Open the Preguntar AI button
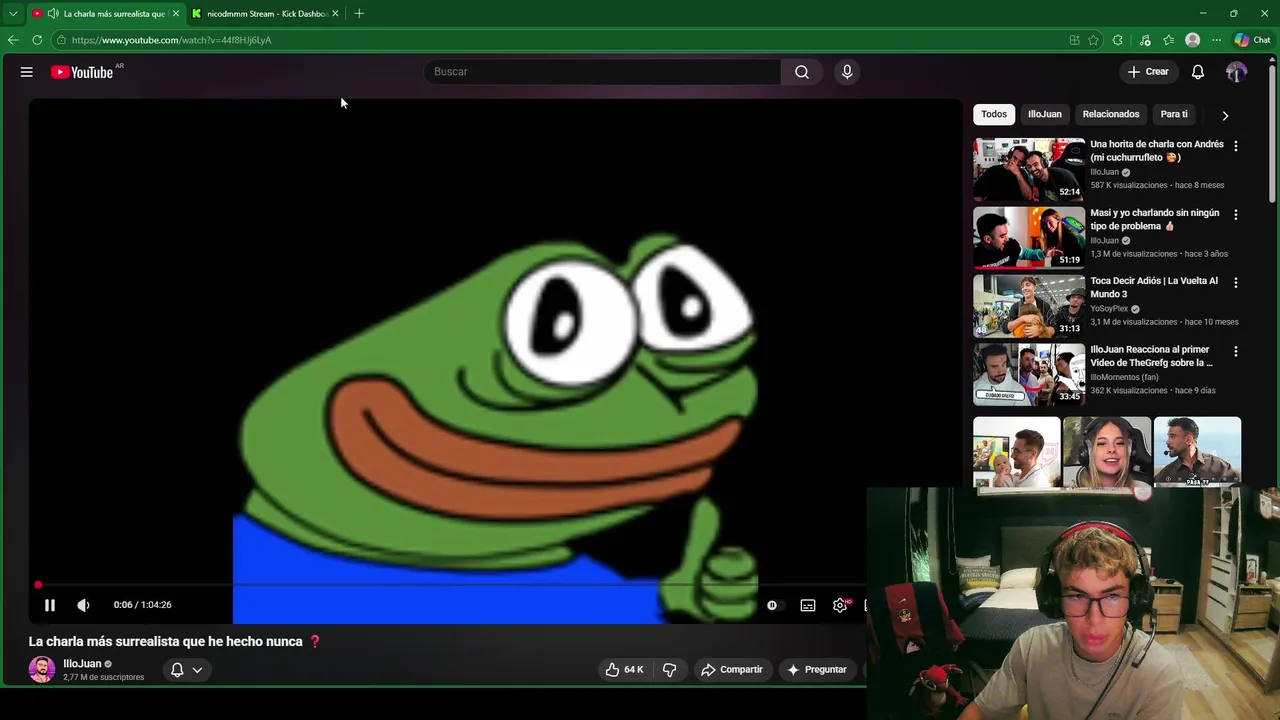This screenshot has width=1280, height=720. (817, 670)
